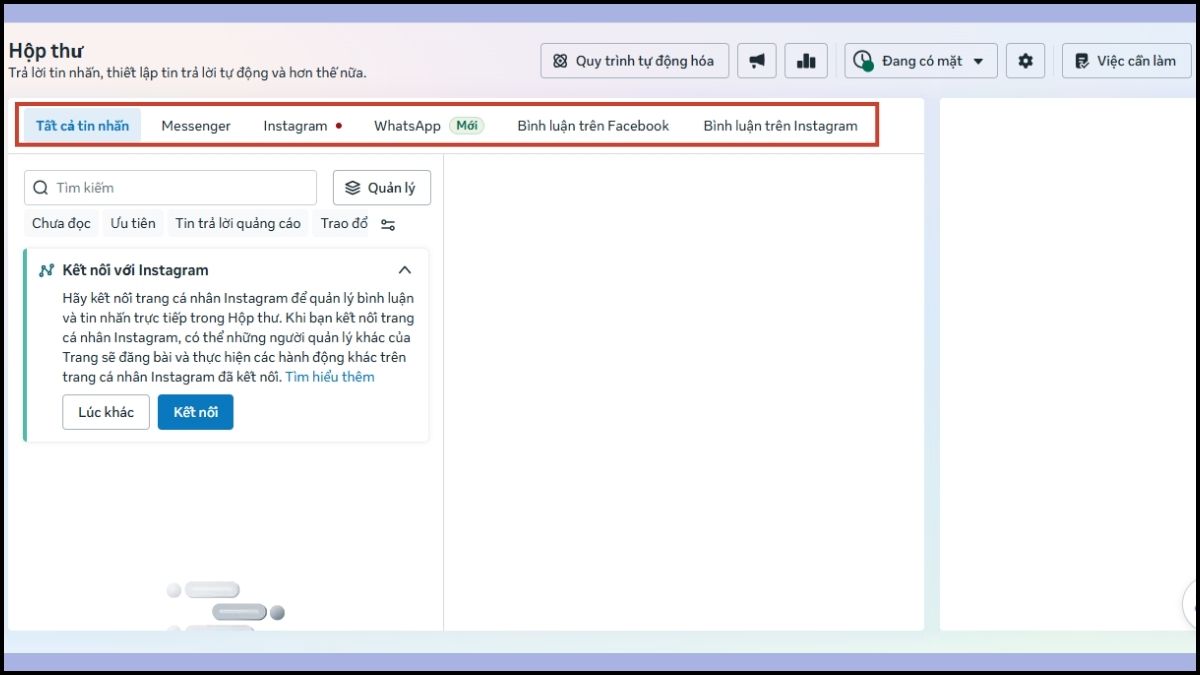Image resolution: width=1200 pixels, height=675 pixels.
Task: Collapse the Kết nối với Instagram card
Action: (x=405, y=270)
